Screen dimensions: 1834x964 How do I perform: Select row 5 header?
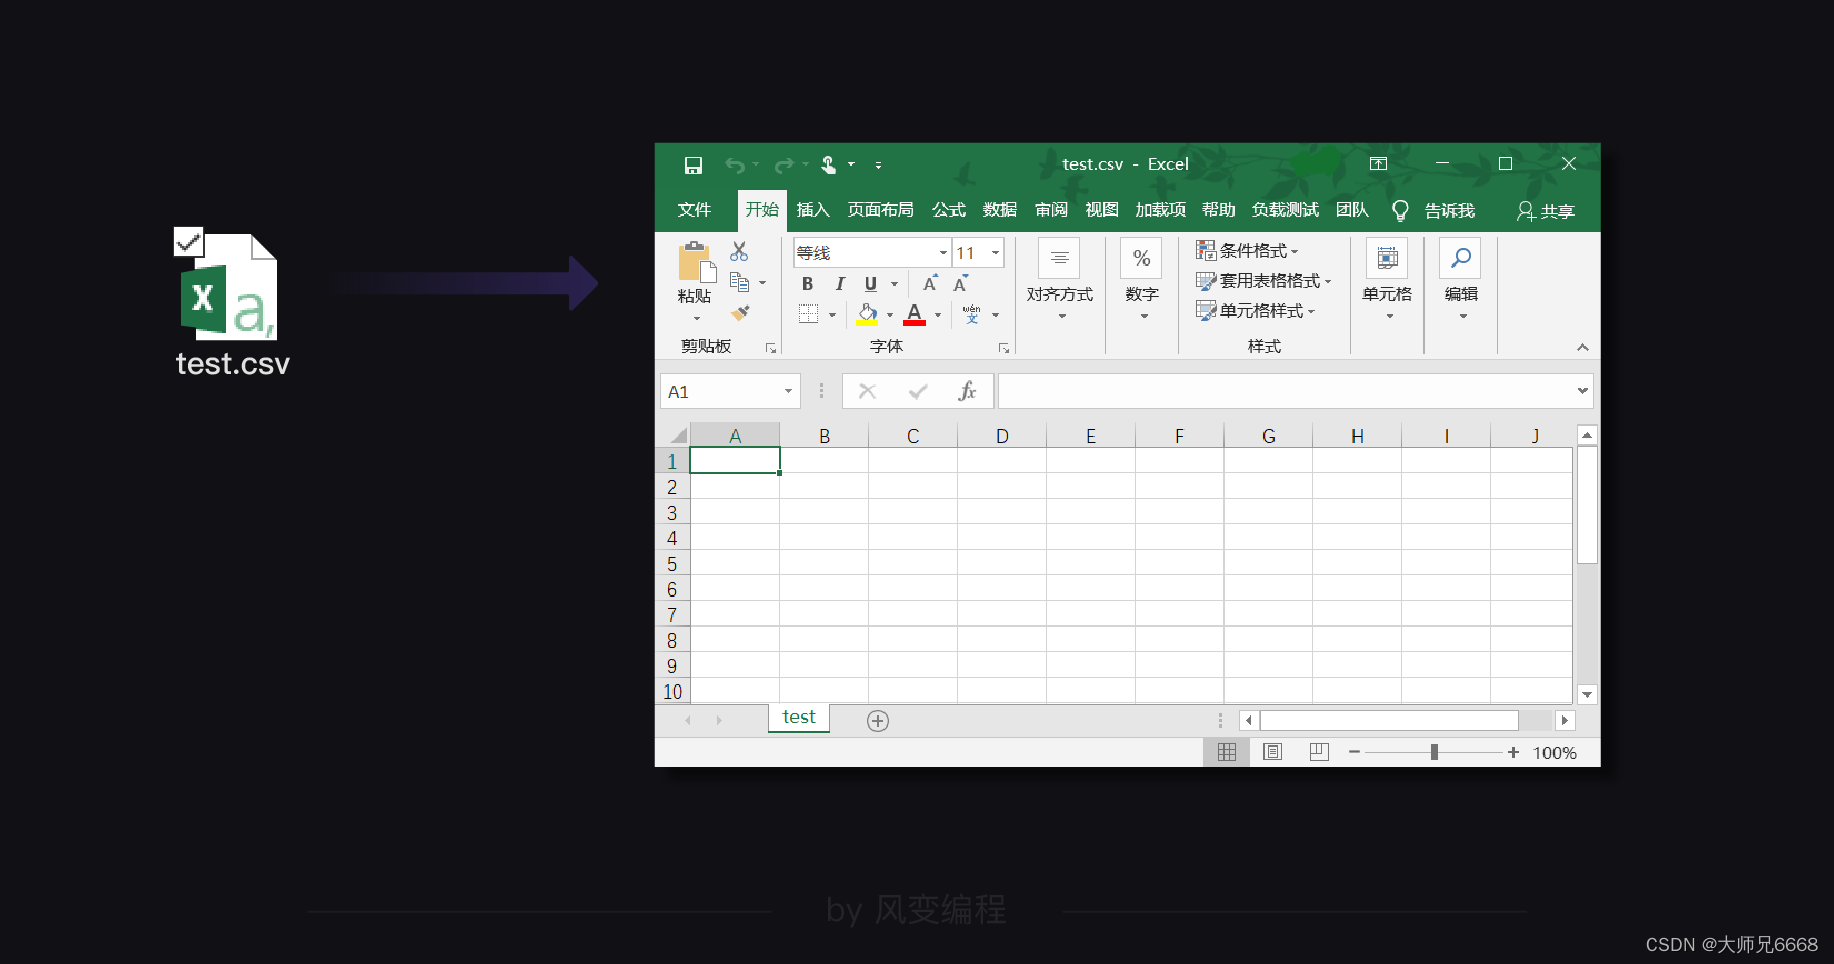pyautogui.click(x=672, y=564)
